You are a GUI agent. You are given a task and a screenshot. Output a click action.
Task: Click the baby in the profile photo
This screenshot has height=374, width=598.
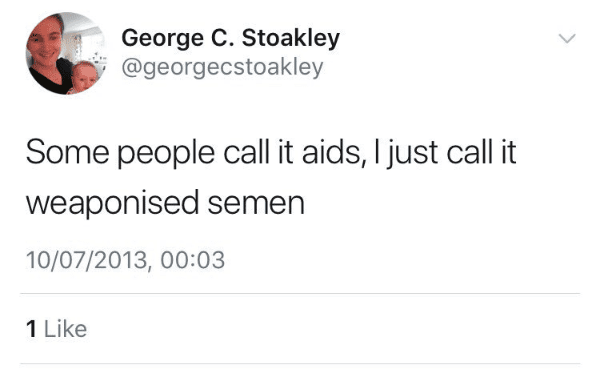pyautogui.click(x=85, y=76)
